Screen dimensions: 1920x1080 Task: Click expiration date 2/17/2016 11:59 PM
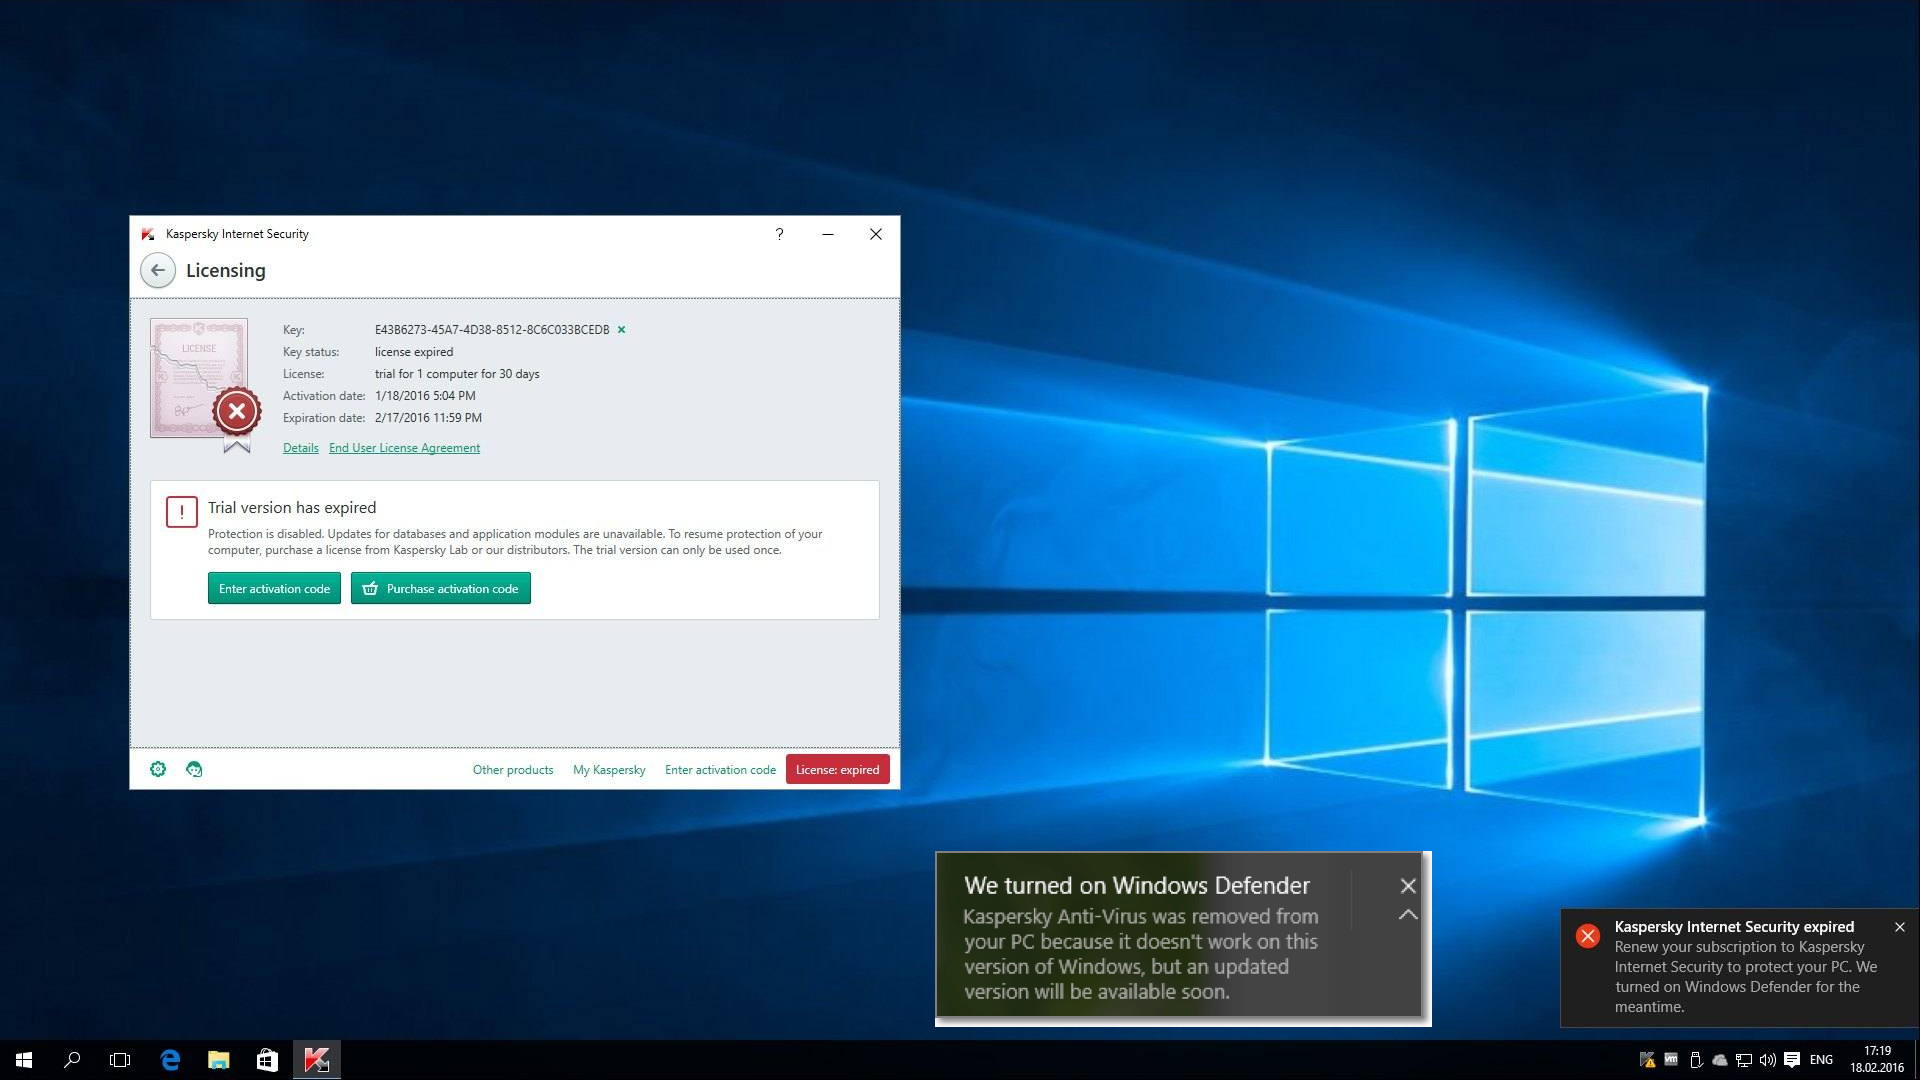click(x=428, y=418)
